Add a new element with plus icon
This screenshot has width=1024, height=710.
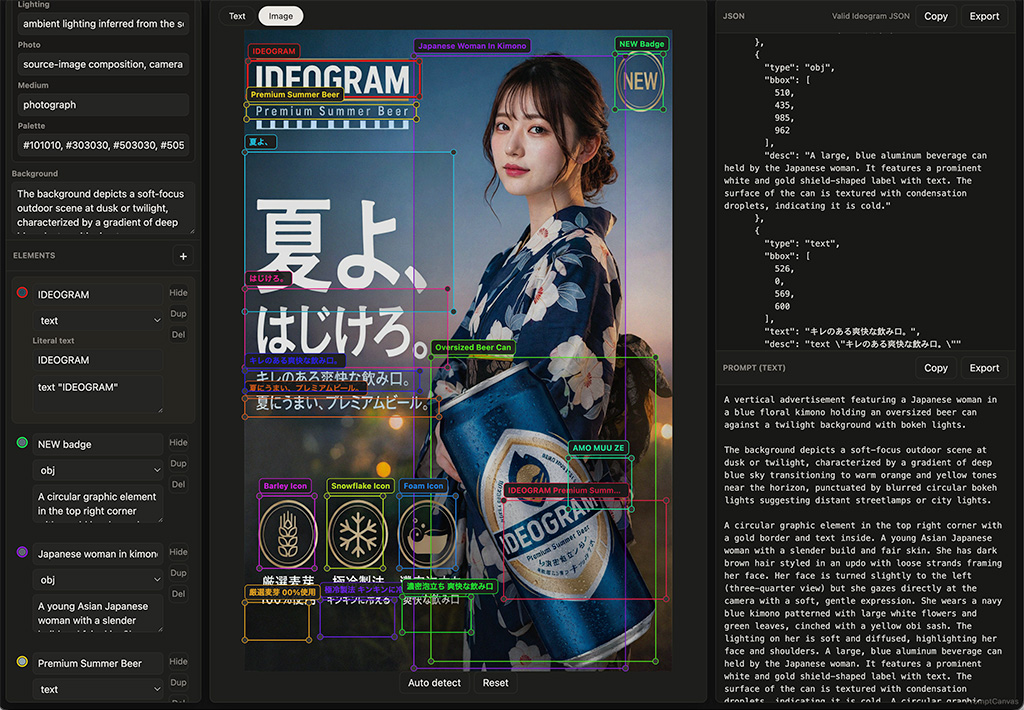point(183,256)
